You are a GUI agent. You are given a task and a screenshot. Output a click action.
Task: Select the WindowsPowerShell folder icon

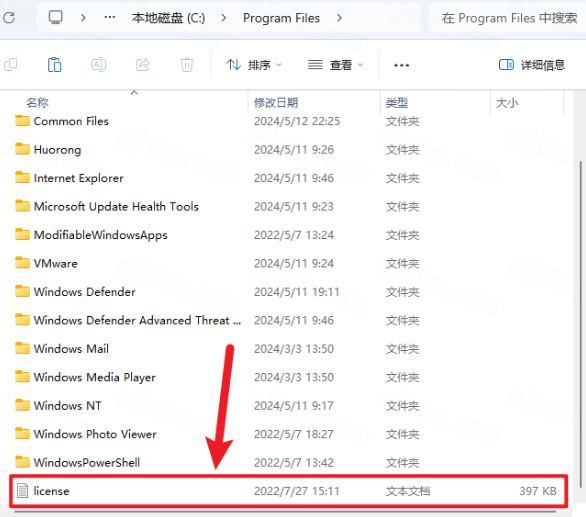click(22, 462)
